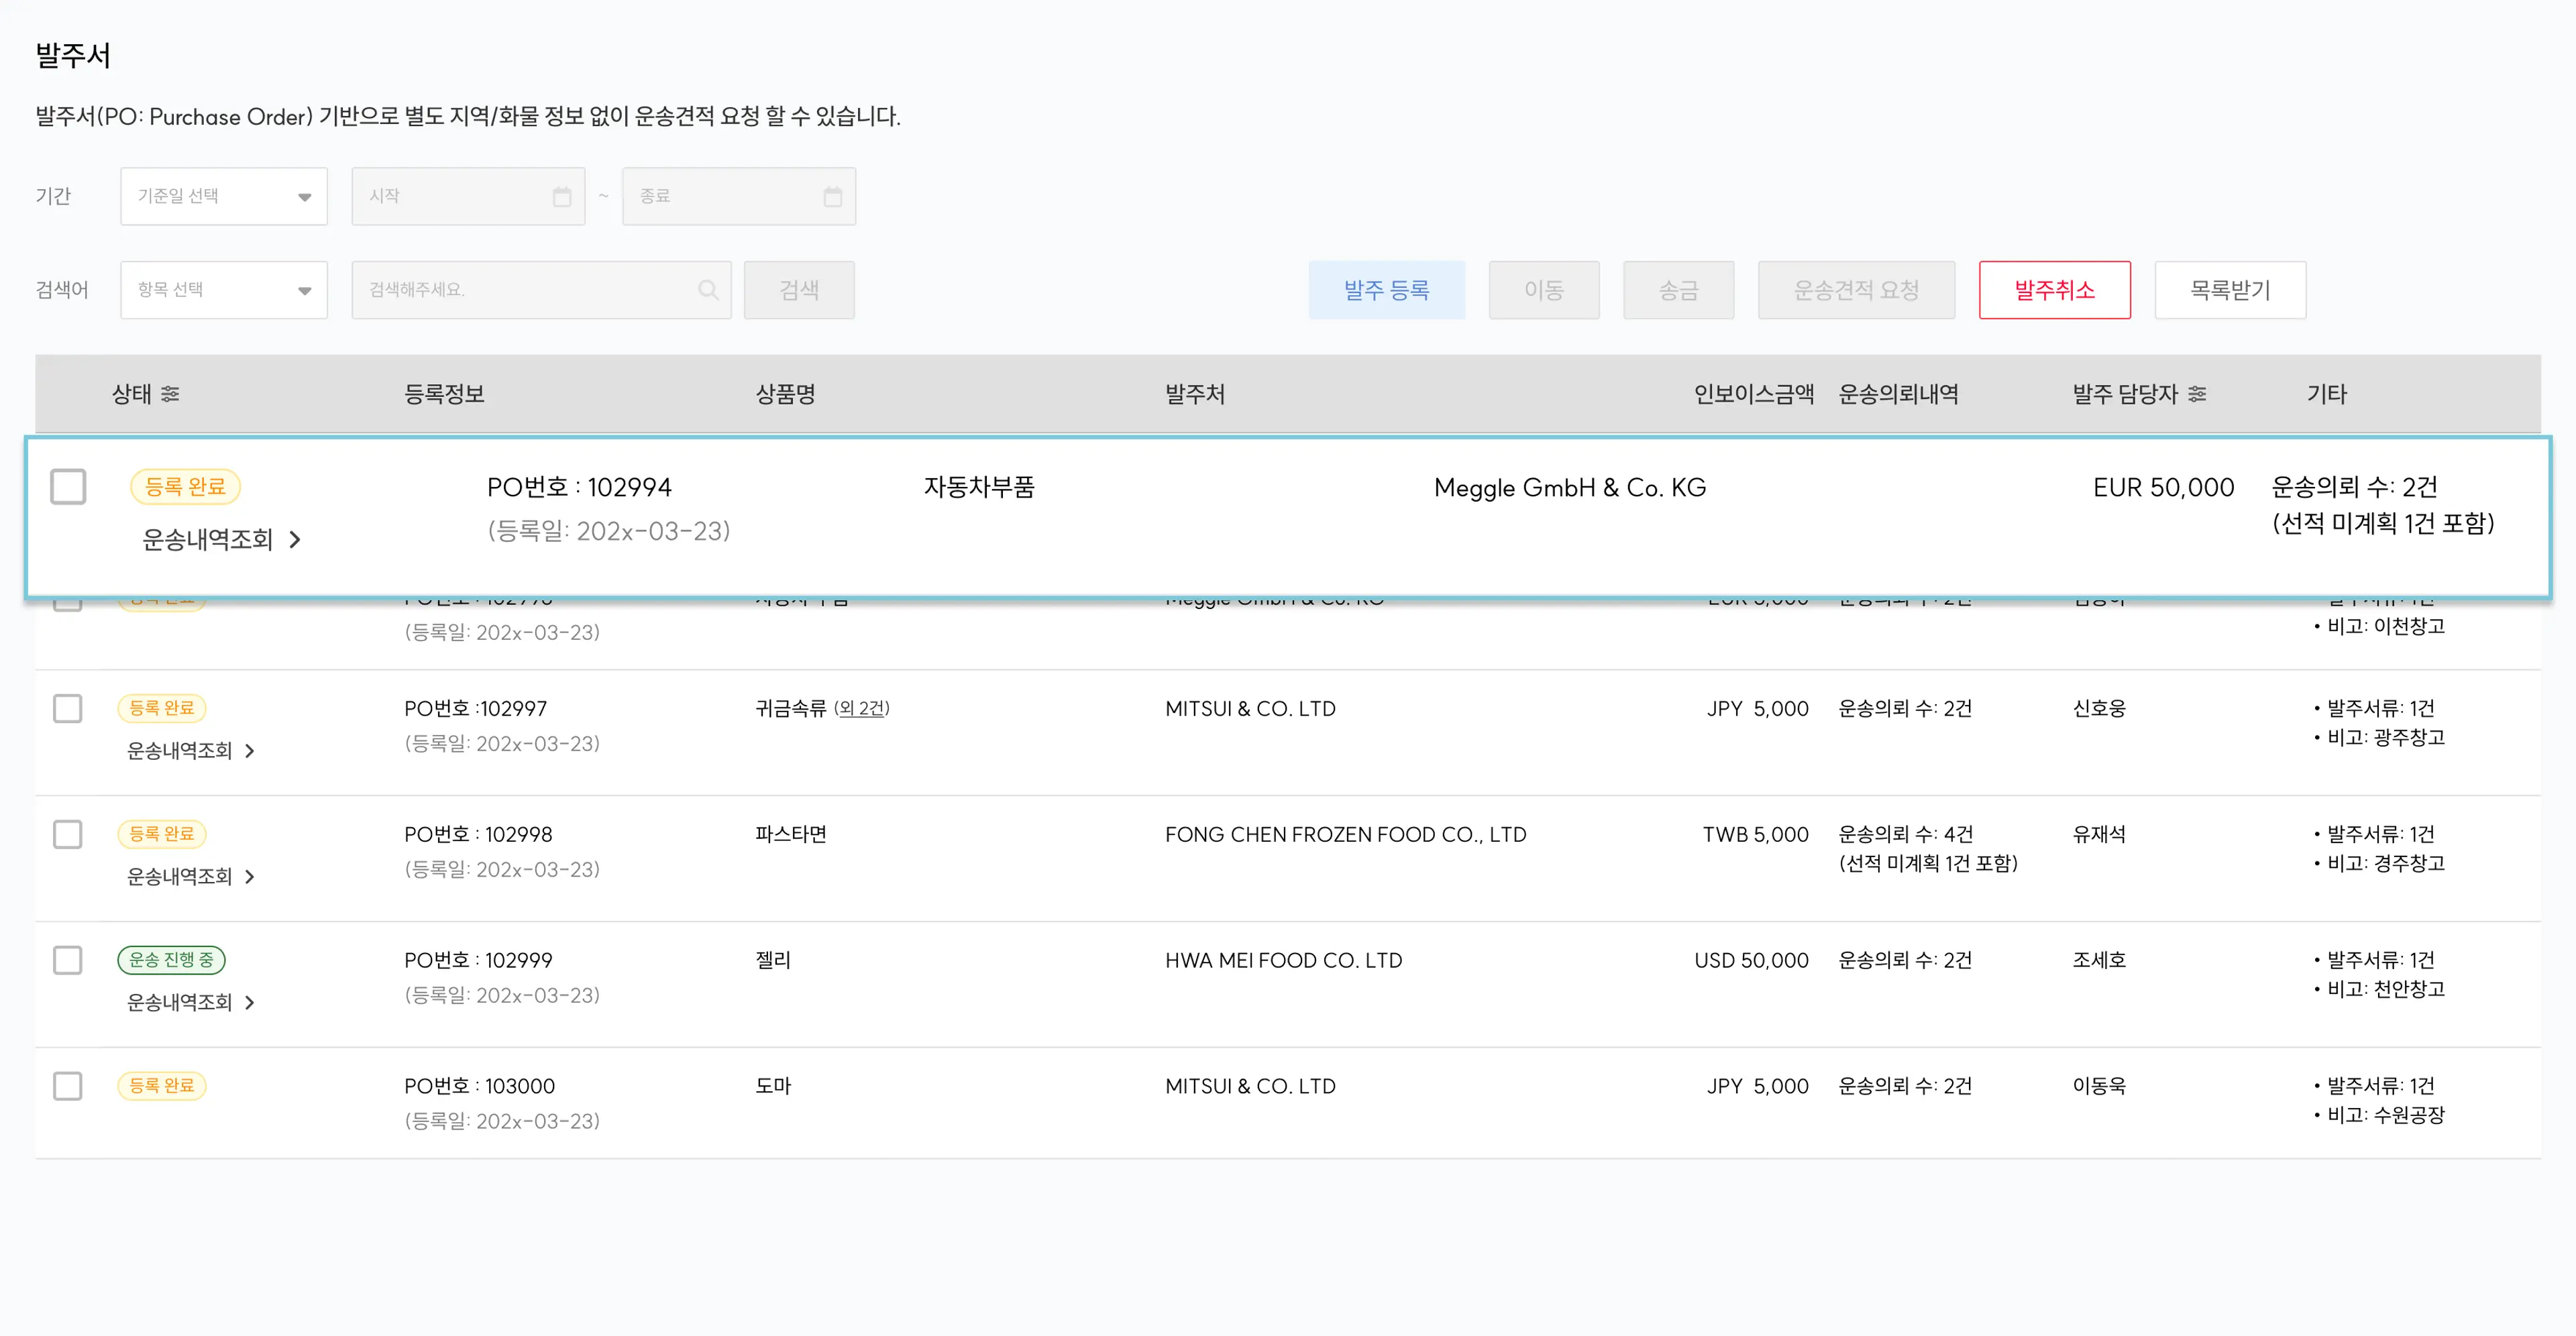The image size is (2576, 1336).
Task: Click FONG CHEN FROZEN FOOD CO., LTD
Action: [x=1346, y=835]
